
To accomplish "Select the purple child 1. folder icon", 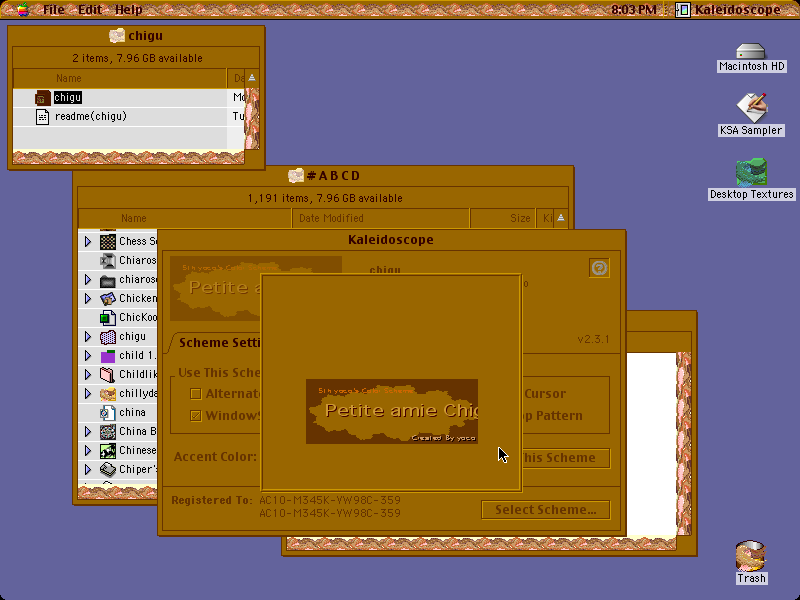I will click(x=108, y=356).
